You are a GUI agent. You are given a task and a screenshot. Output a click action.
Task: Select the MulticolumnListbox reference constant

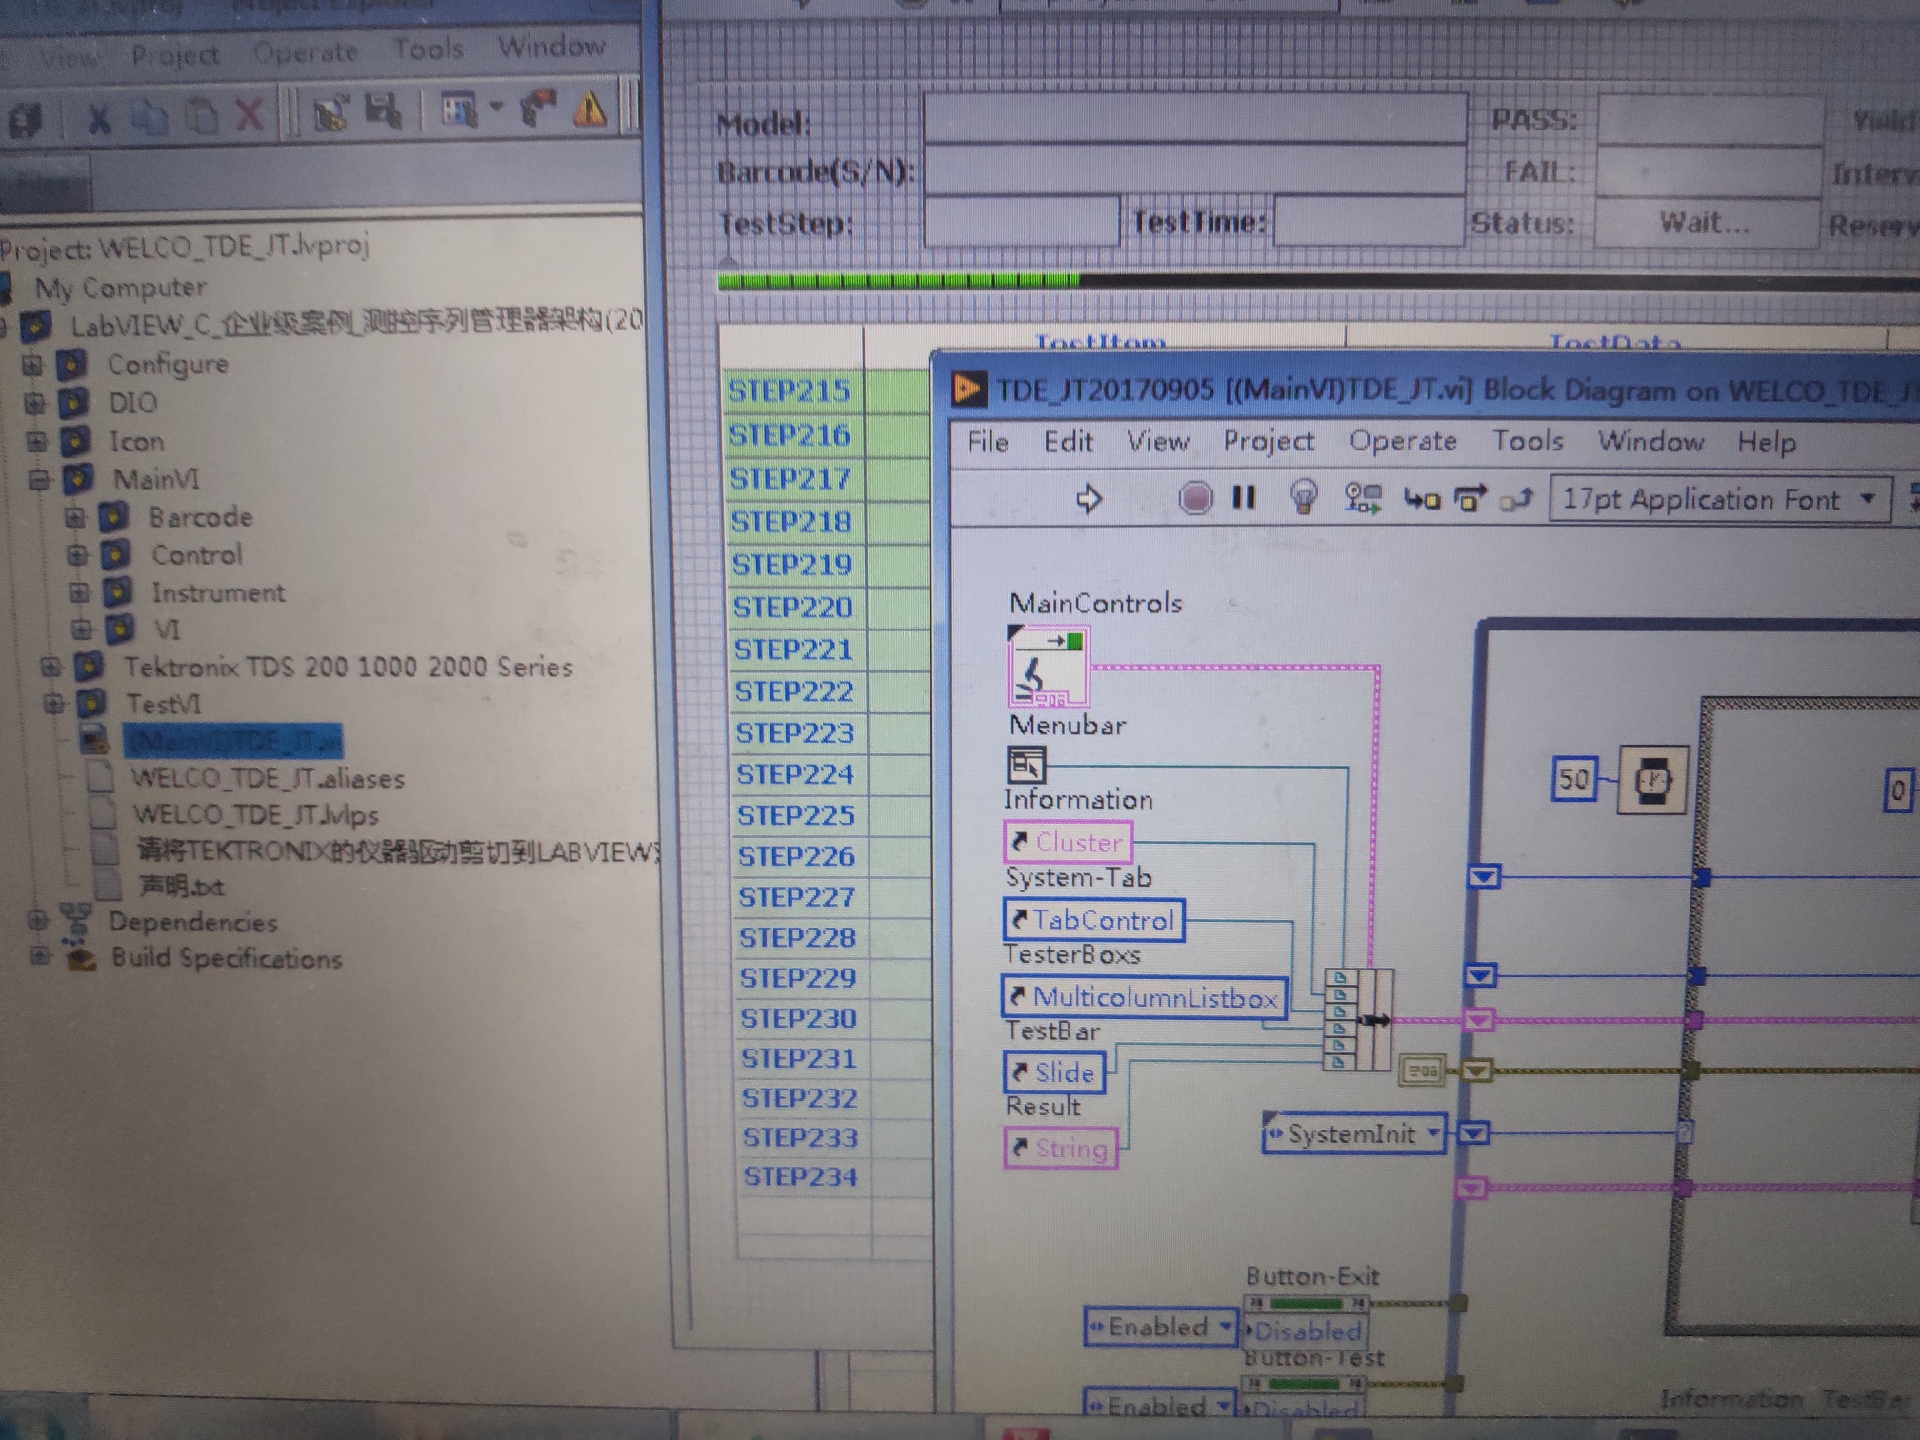click(1145, 997)
